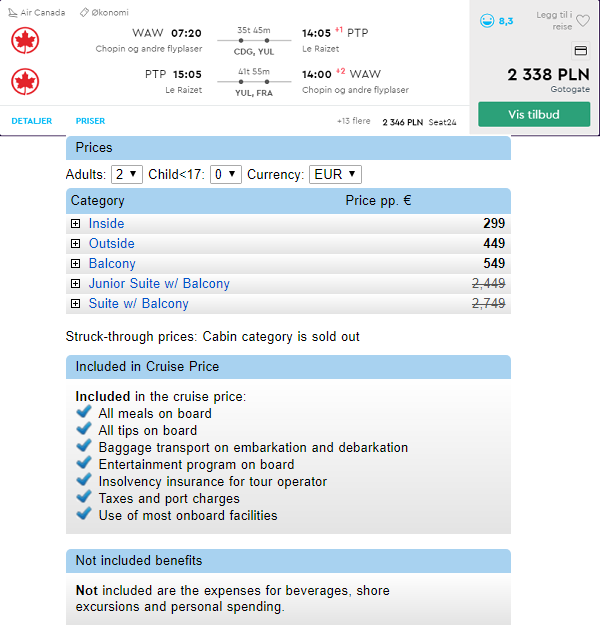Switch to the DETALJER tab

tap(32, 121)
